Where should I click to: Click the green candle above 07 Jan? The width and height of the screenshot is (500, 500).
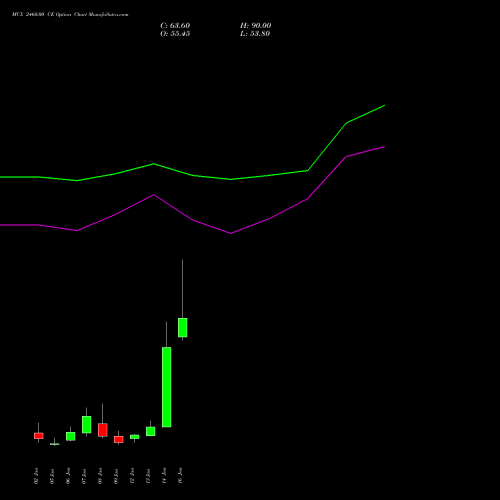87,425
